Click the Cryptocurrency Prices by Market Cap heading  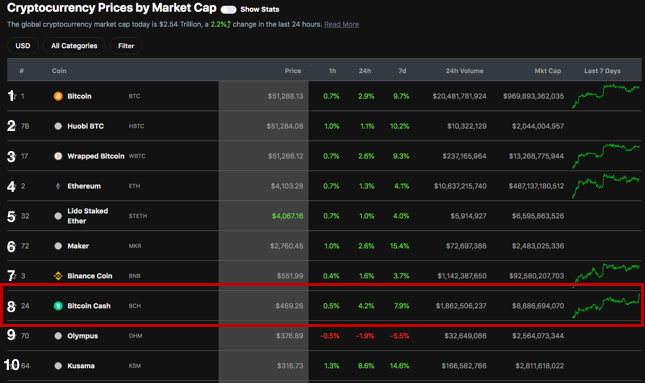[x=112, y=8]
